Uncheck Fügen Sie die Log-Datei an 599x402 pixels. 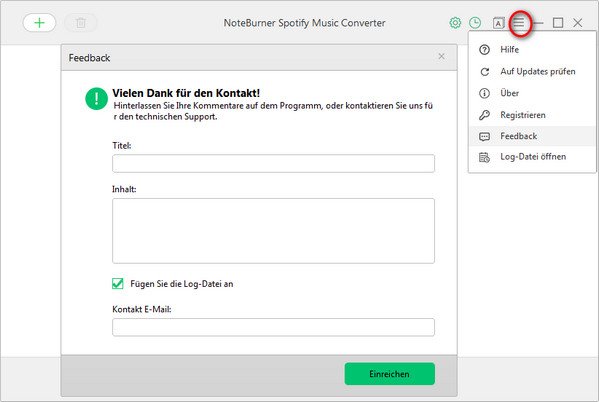[x=118, y=284]
